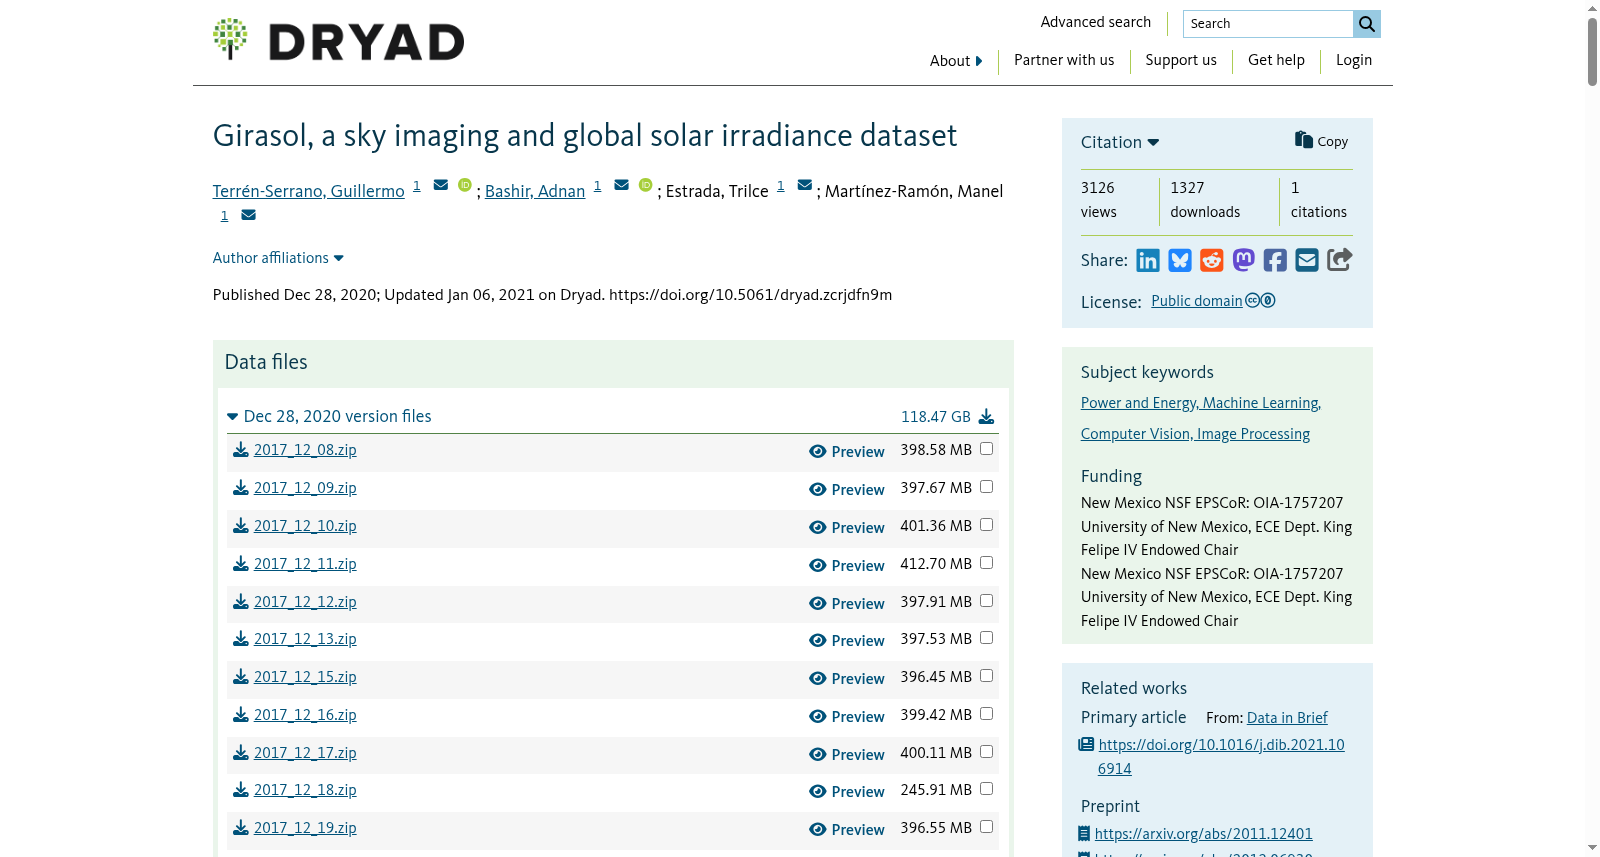Image resolution: width=1600 pixels, height=857 pixels.
Task: Check the box for 2017_12_08.zip
Action: tap(987, 449)
